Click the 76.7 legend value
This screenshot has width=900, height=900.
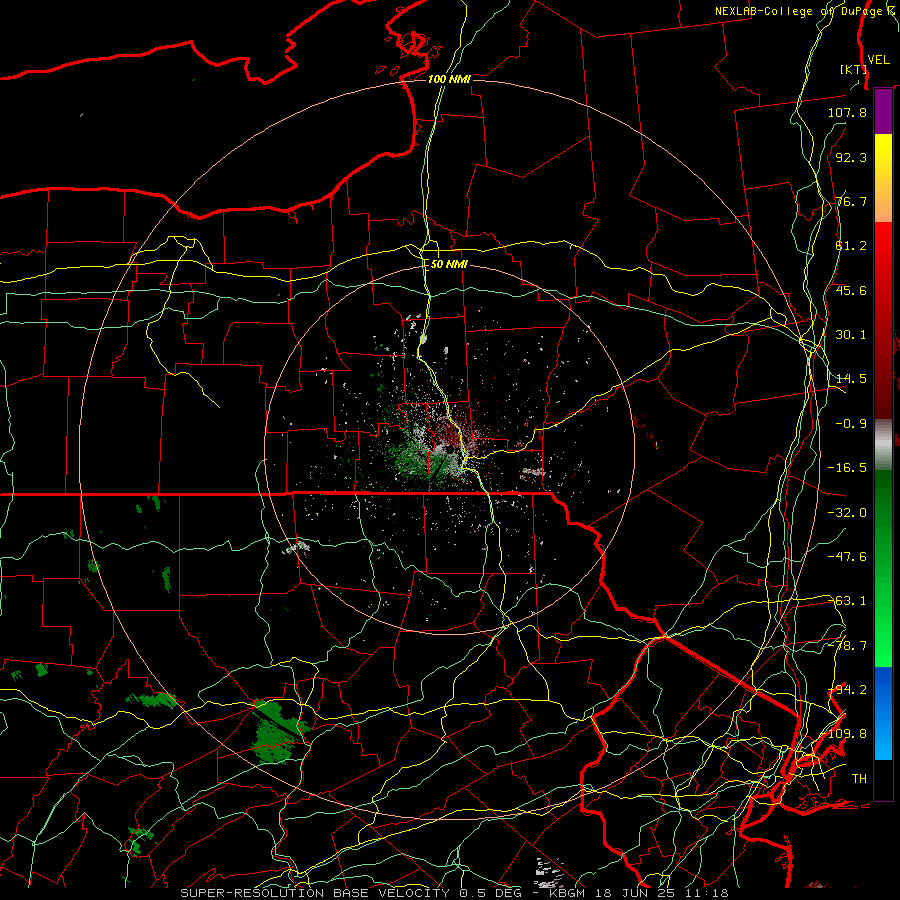click(x=851, y=201)
